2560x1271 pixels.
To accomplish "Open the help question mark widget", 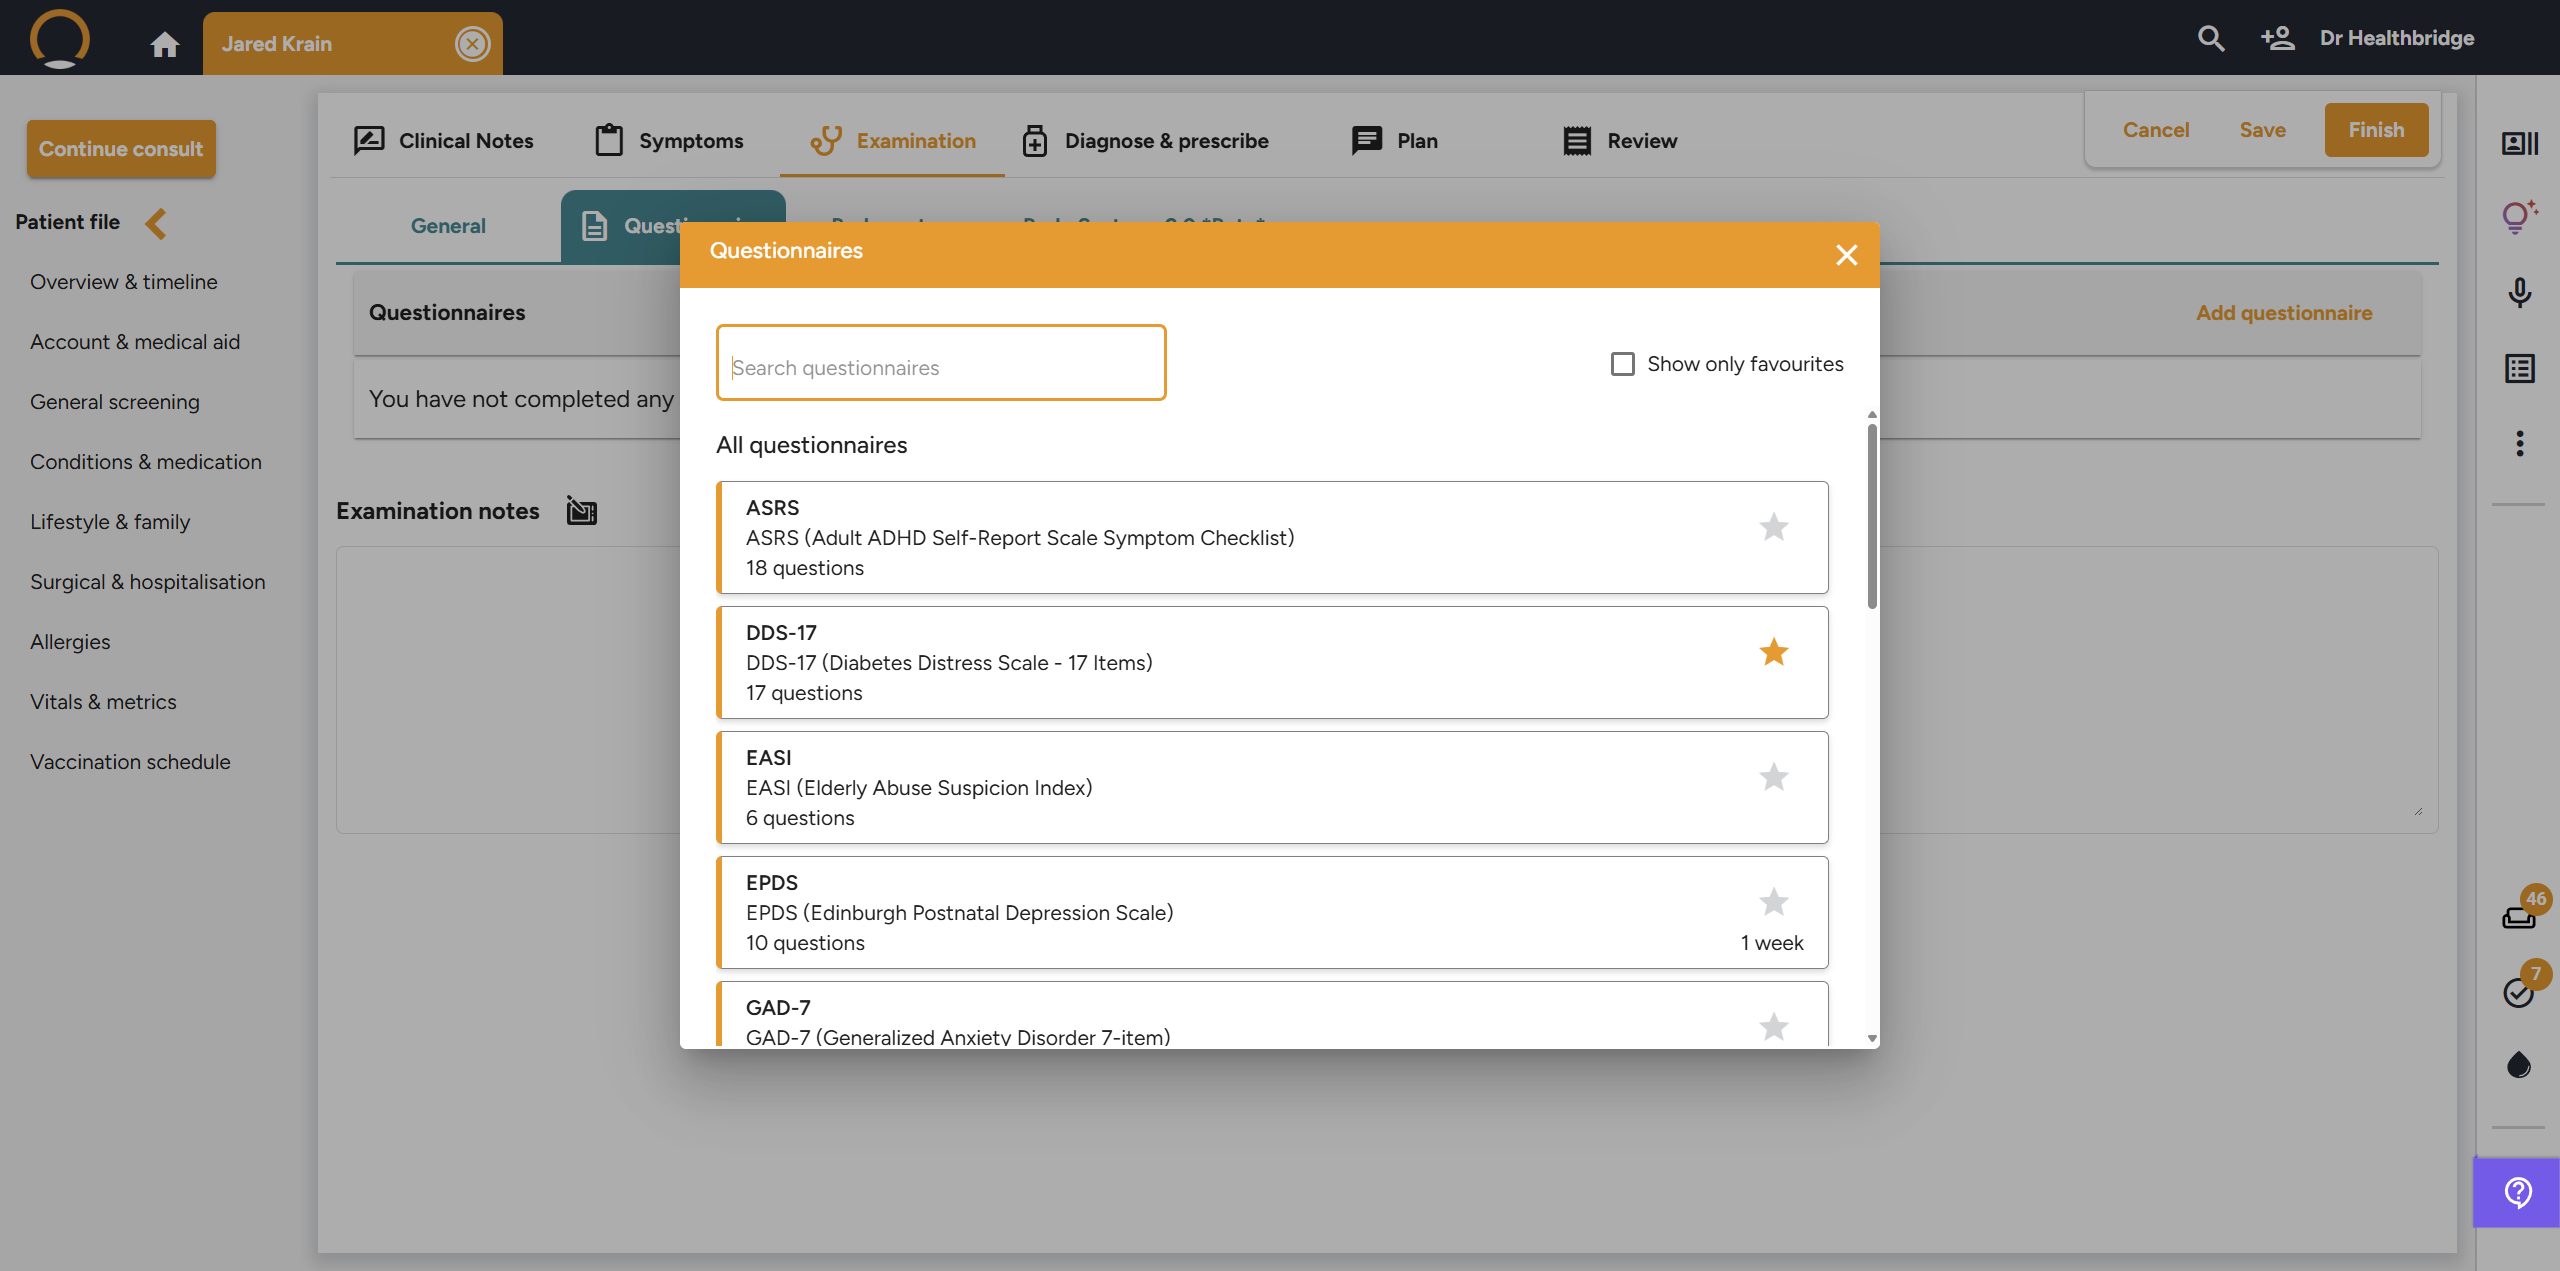I will click(x=2517, y=1192).
